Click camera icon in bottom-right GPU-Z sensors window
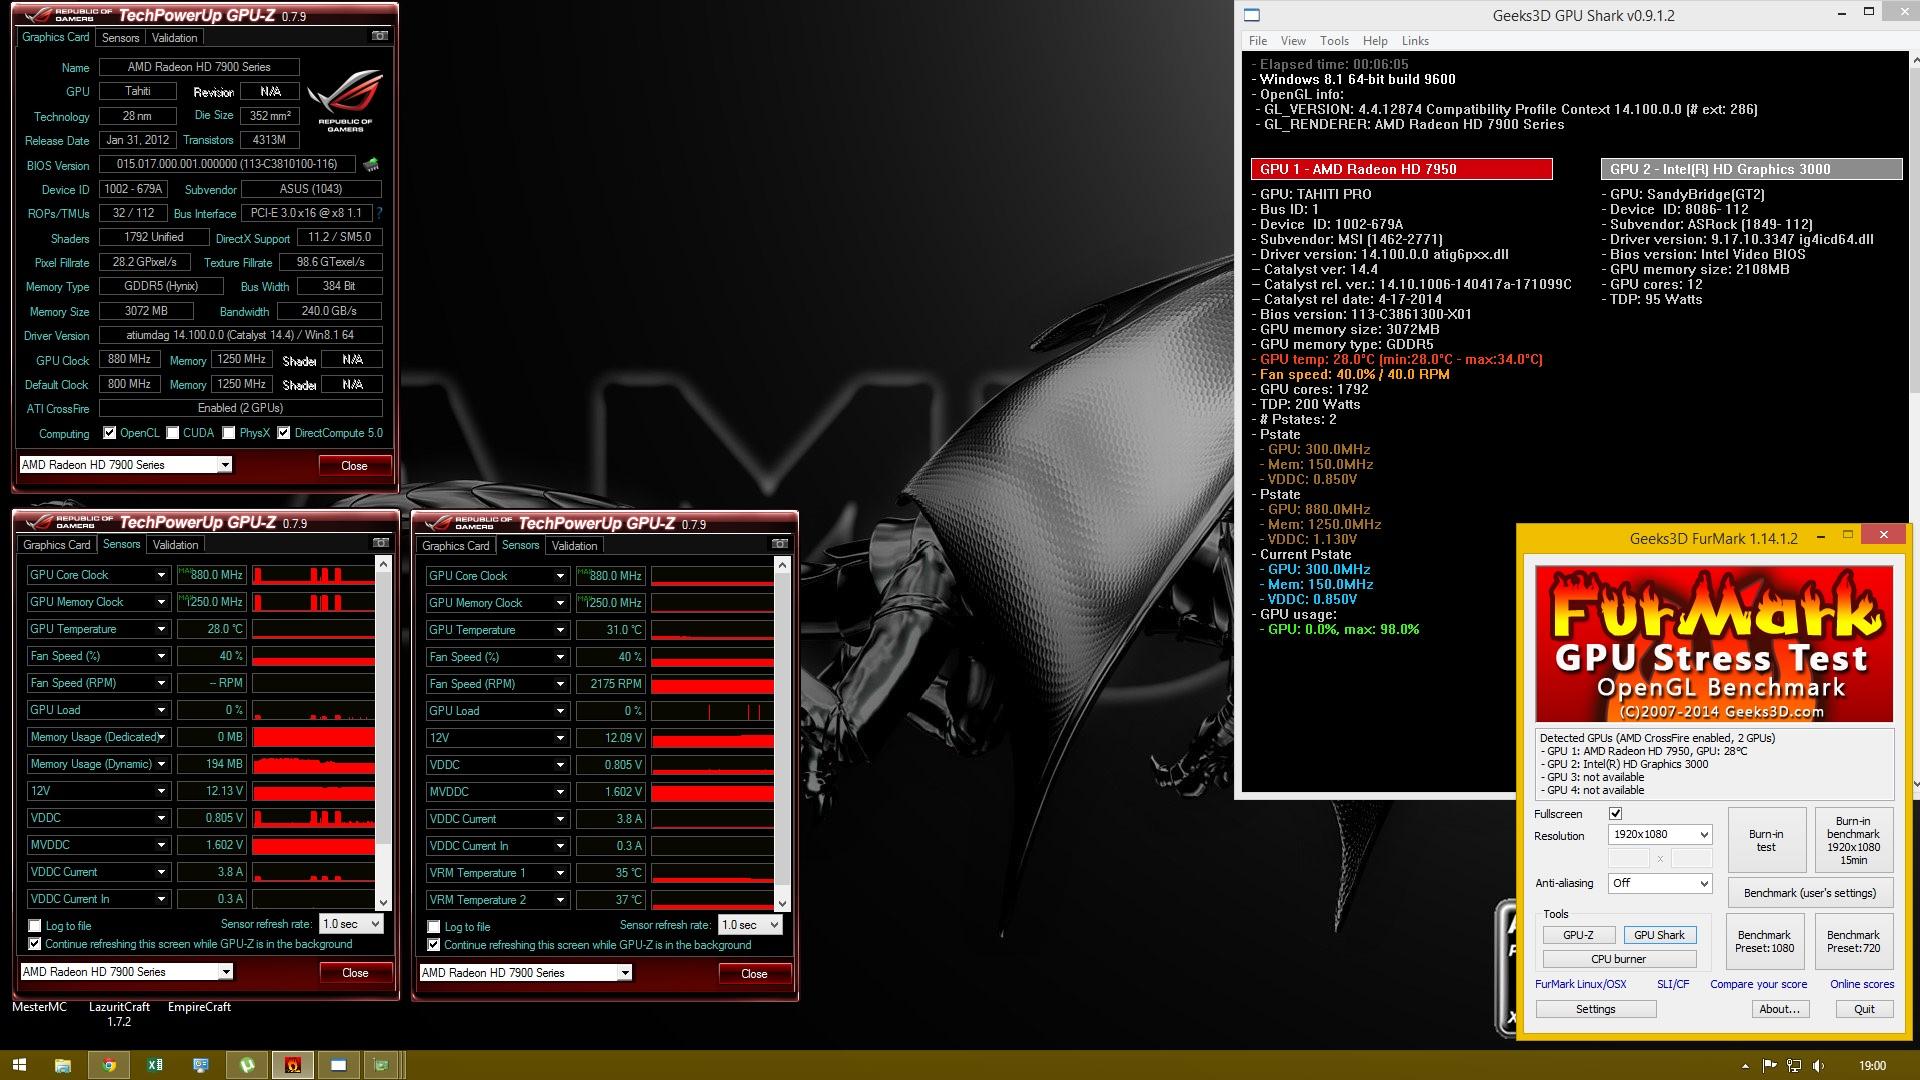This screenshot has height=1080, width=1920. [780, 544]
